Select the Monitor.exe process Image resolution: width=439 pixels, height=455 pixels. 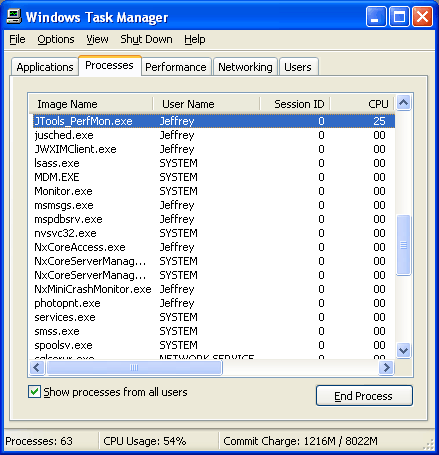214,191
